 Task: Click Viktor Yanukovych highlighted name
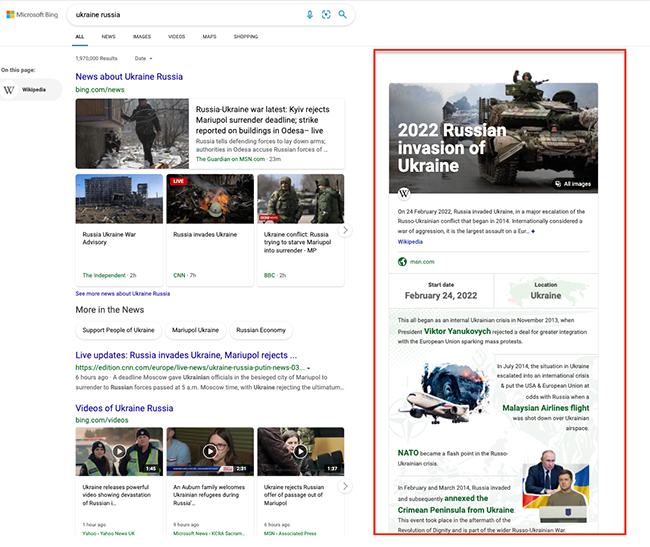[x=457, y=331]
